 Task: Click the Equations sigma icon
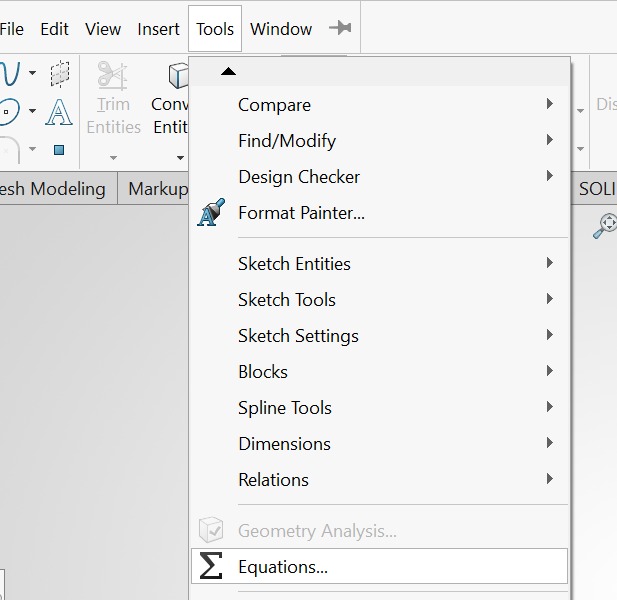[x=211, y=566]
